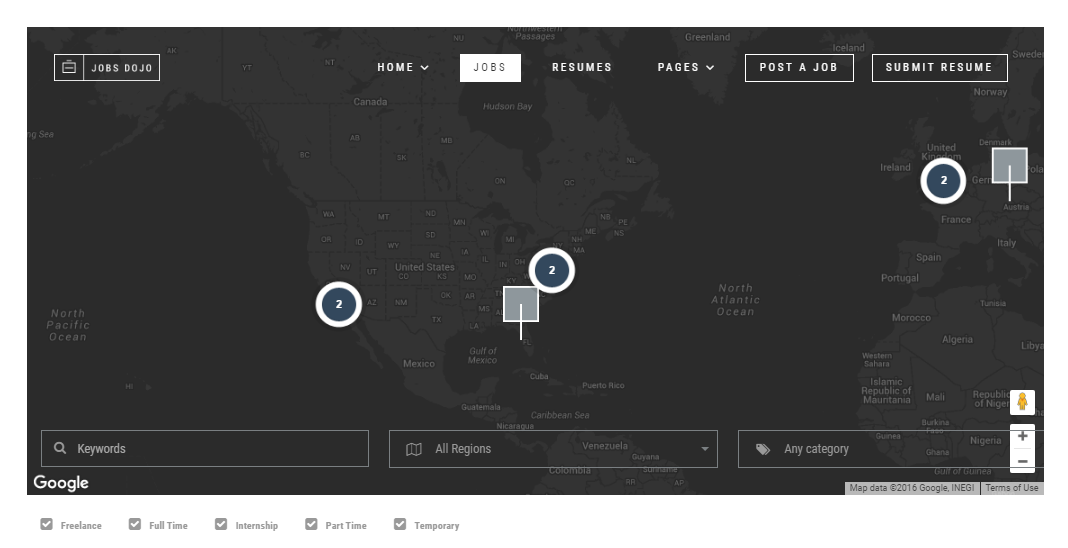The width and height of the screenshot is (1068, 548).
Task: Click the map icon beside All Regions
Action: (413, 449)
